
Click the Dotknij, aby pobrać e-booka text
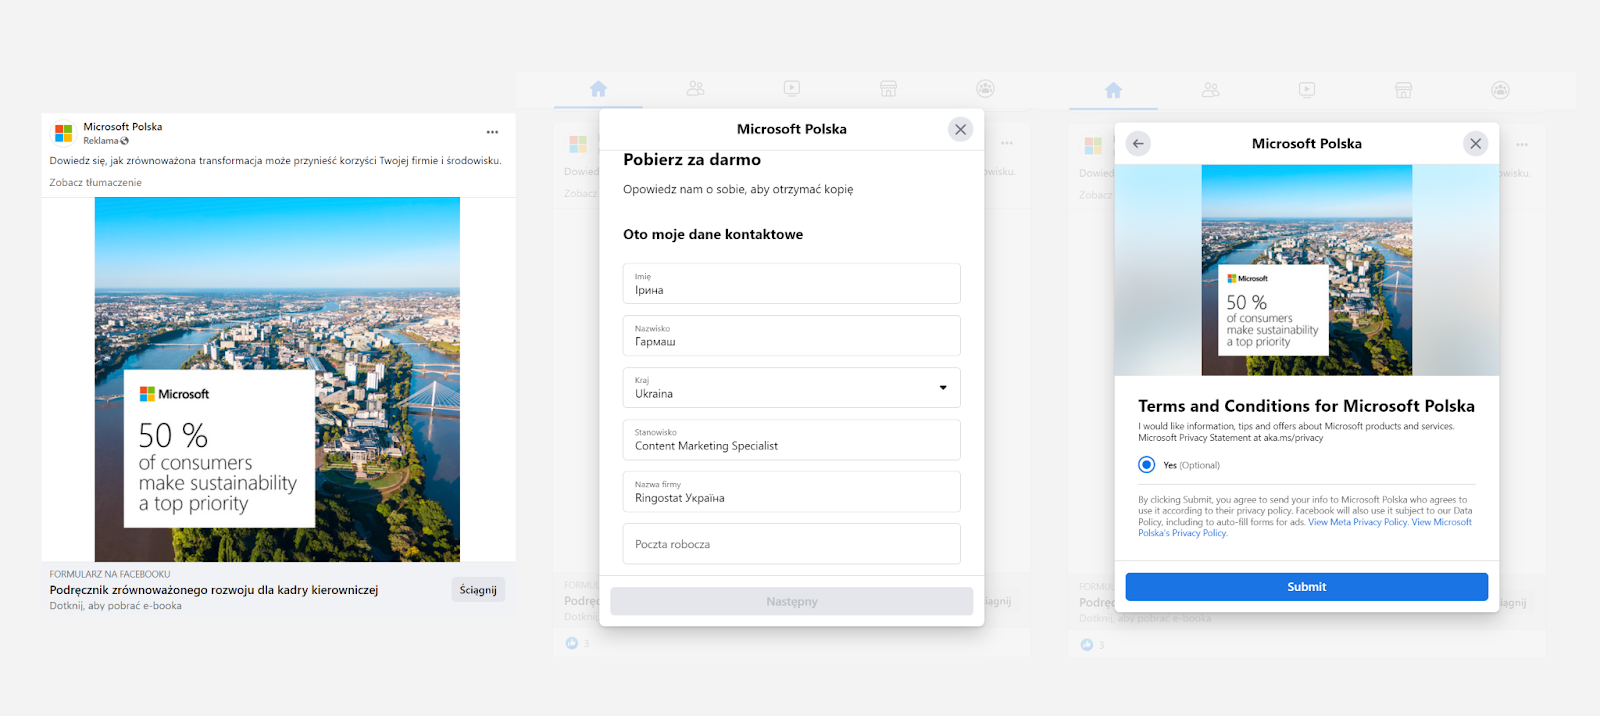(116, 606)
